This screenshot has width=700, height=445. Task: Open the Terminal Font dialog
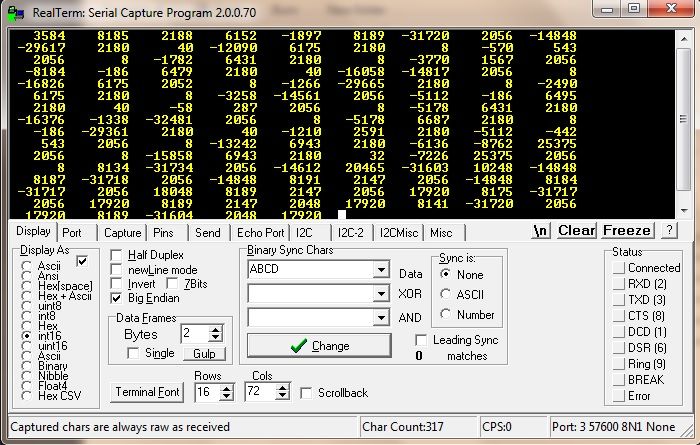147,392
